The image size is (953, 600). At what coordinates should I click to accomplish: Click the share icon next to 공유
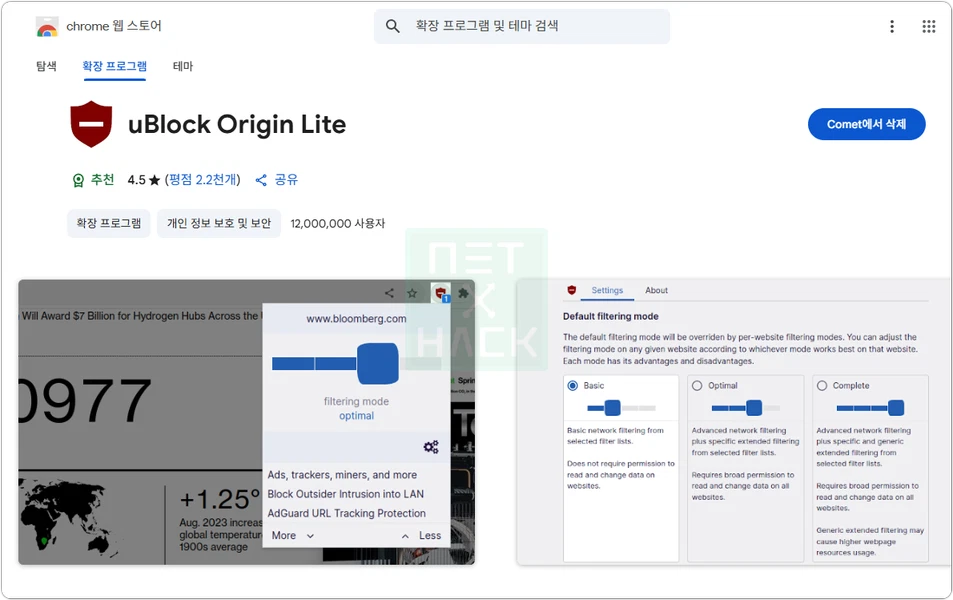[261, 180]
